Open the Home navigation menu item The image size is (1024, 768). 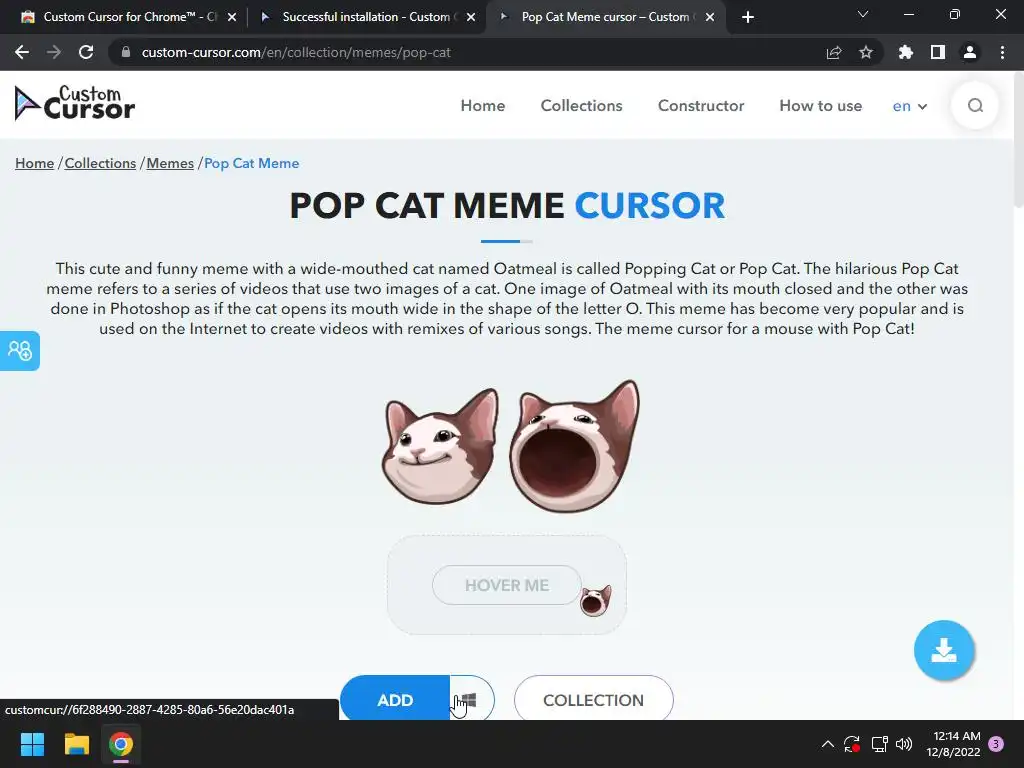pos(483,106)
